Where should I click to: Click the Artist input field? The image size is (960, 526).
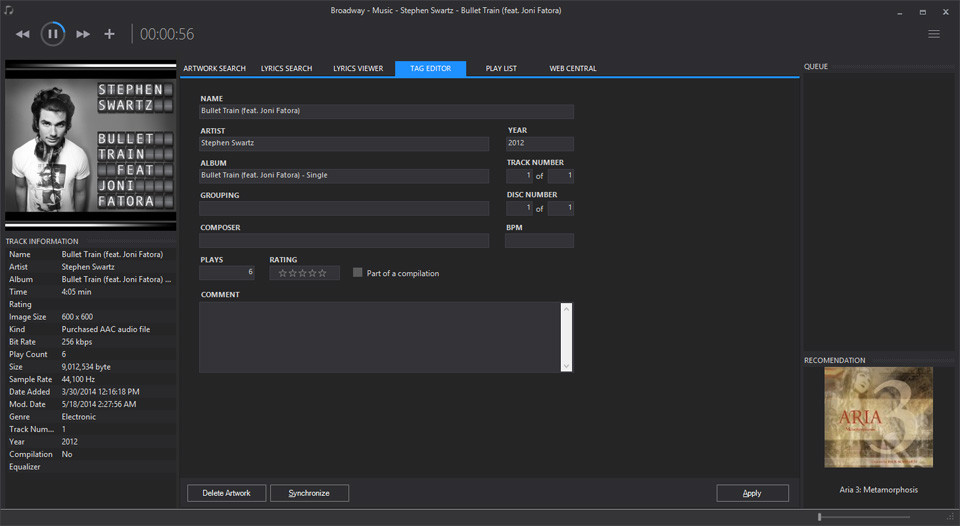tap(344, 143)
